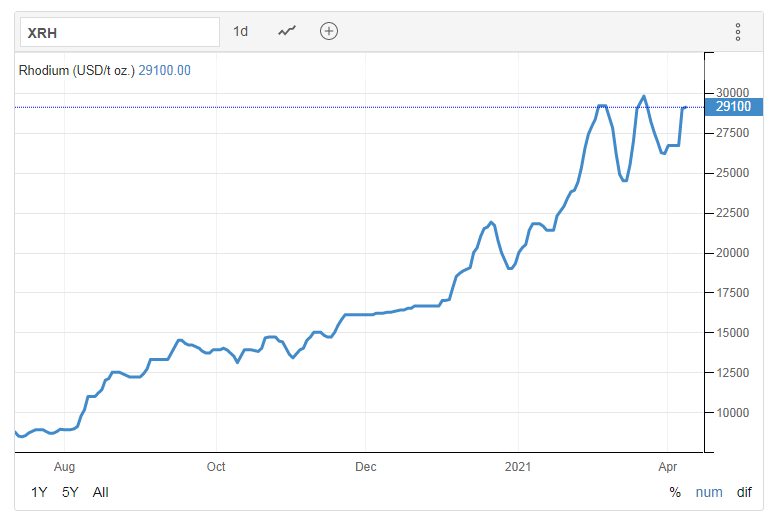The image size is (778, 522).
Task: Open the 1d interval dropdown
Action: [x=240, y=31]
